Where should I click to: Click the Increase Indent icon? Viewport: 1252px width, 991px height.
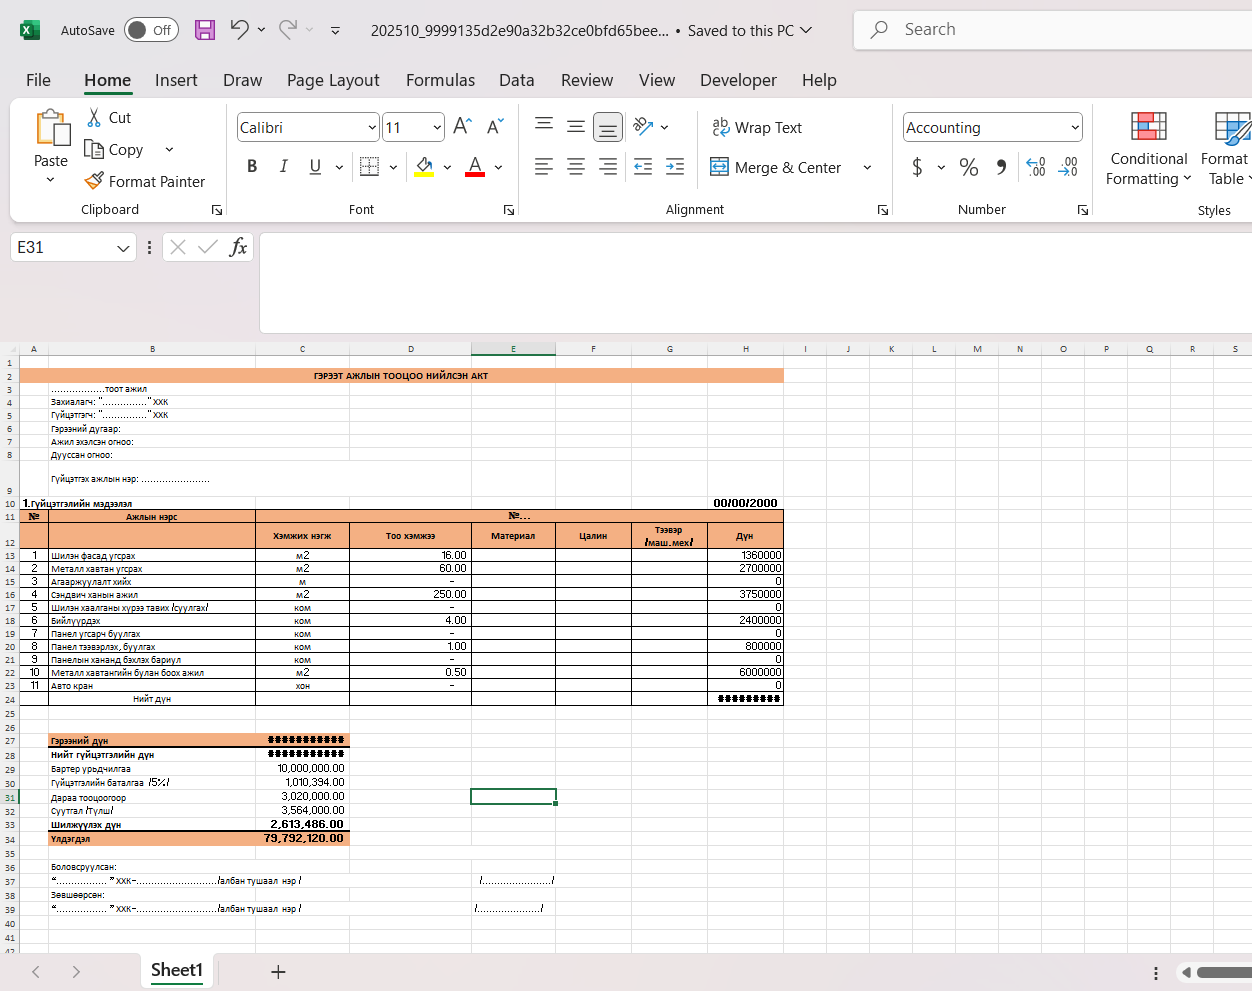coord(675,167)
